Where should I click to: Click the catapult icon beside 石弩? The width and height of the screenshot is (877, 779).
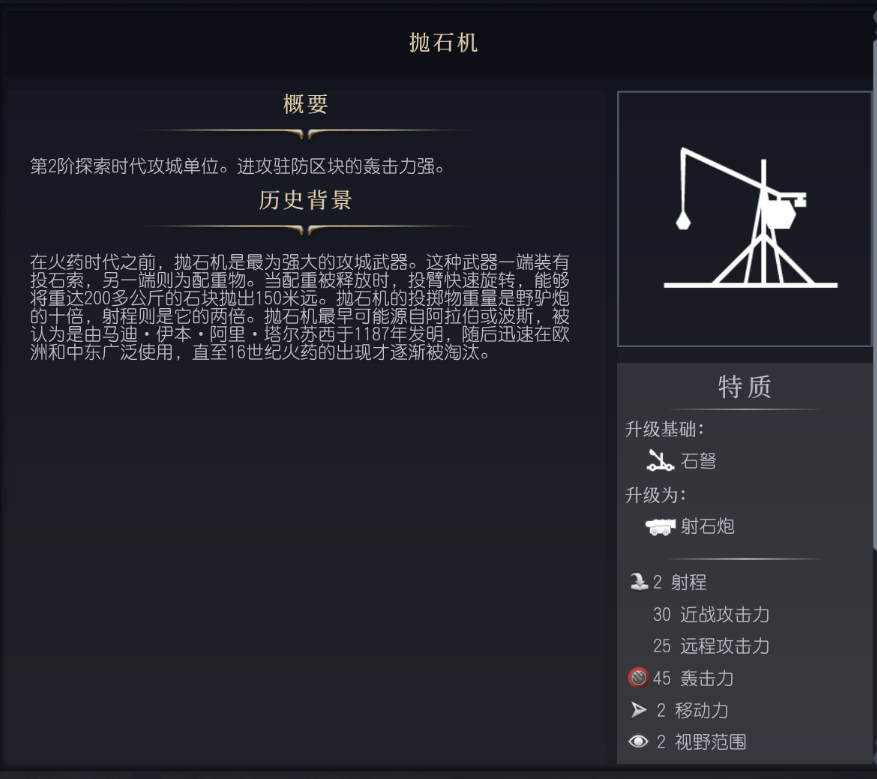click(x=659, y=461)
